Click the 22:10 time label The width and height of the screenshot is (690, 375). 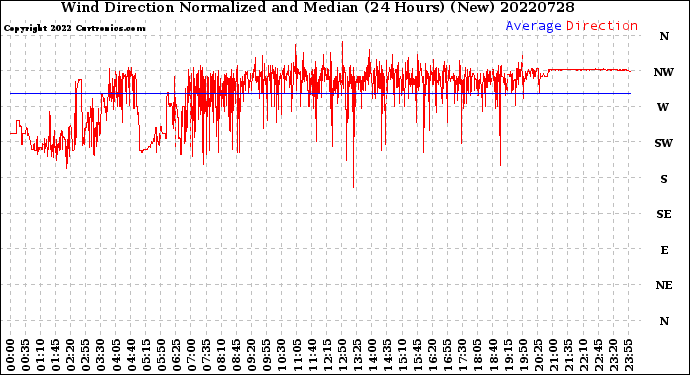point(583,355)
